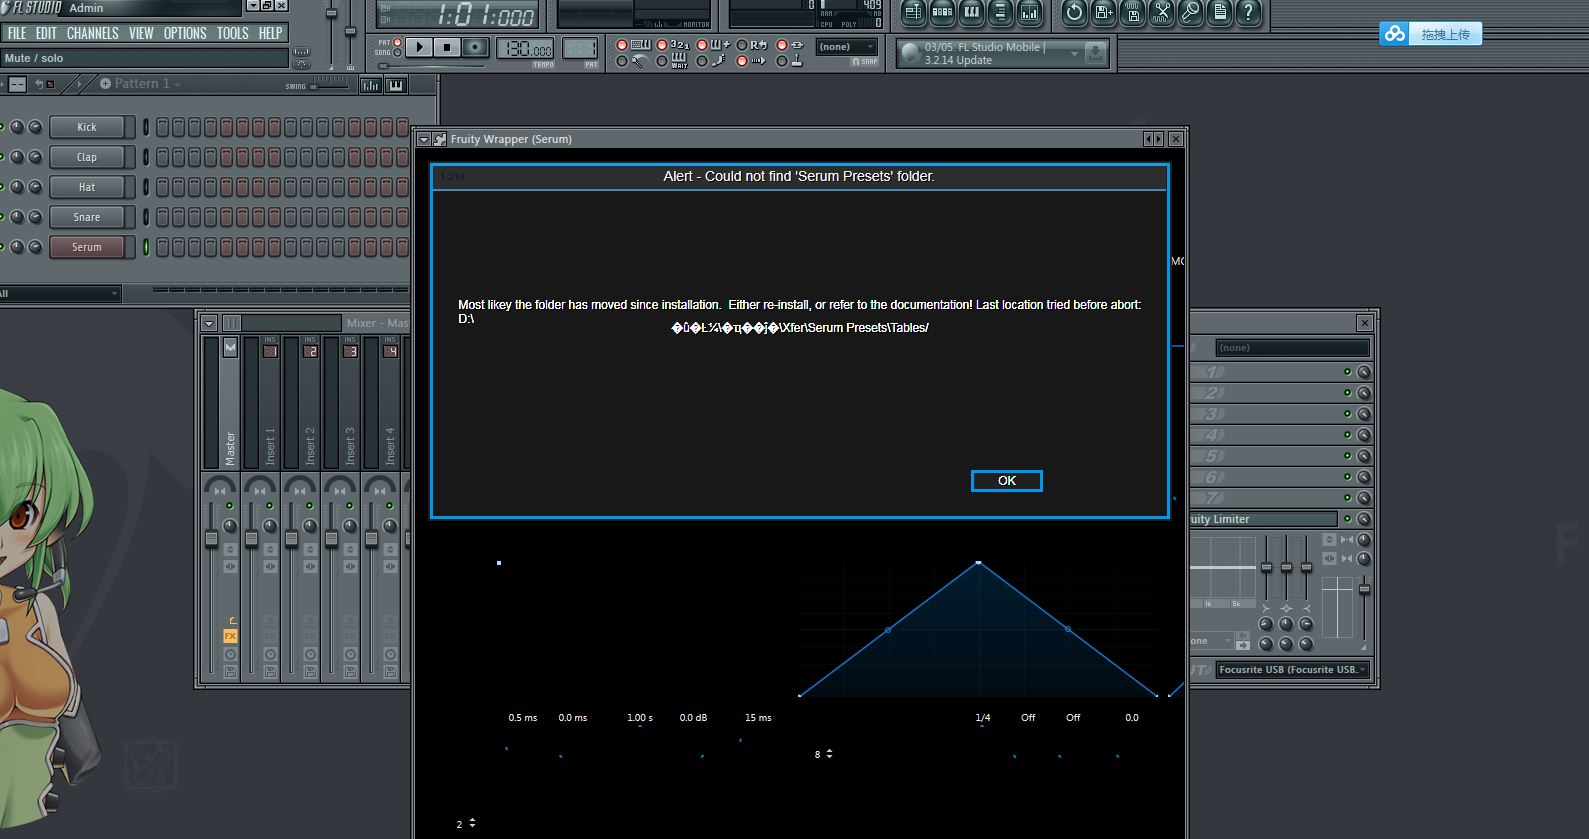Open the Playlist window icon
The image size is (1589, 839).
(x=913, y=13)
